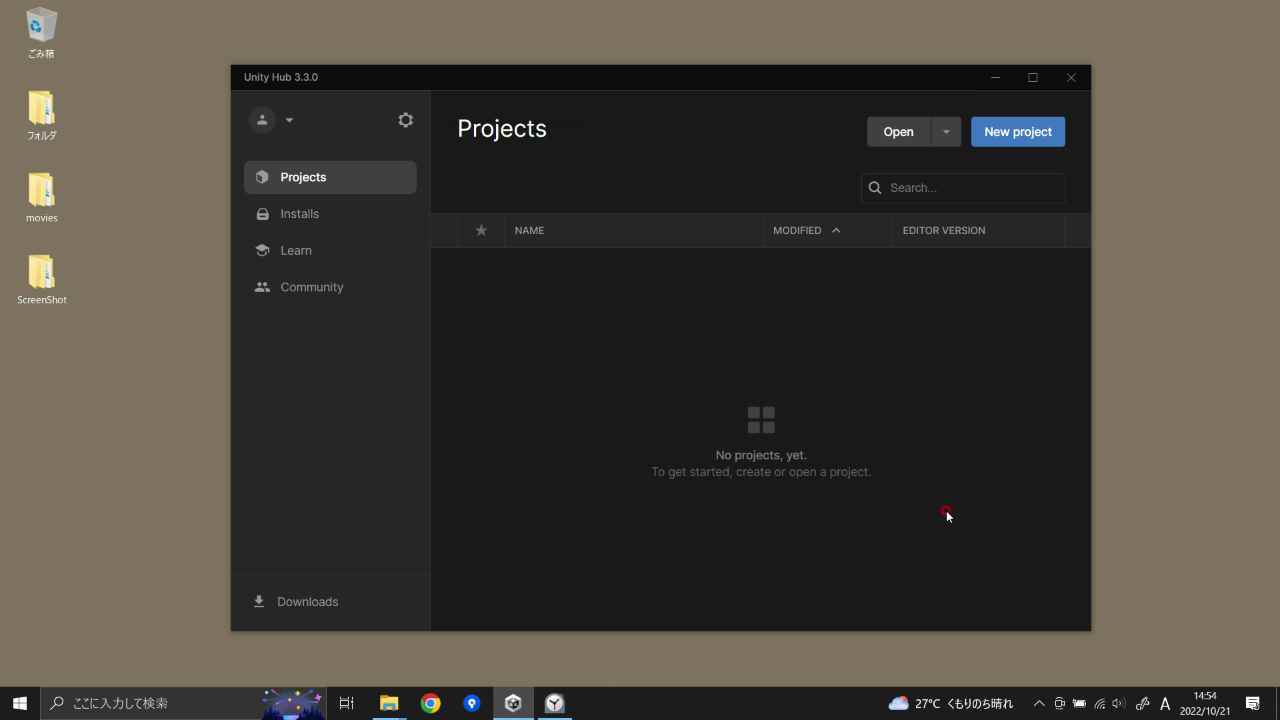Open the blue map-pin app in taskbar
The height and width of the screenshot is (720, 1280).
point(472,703)
